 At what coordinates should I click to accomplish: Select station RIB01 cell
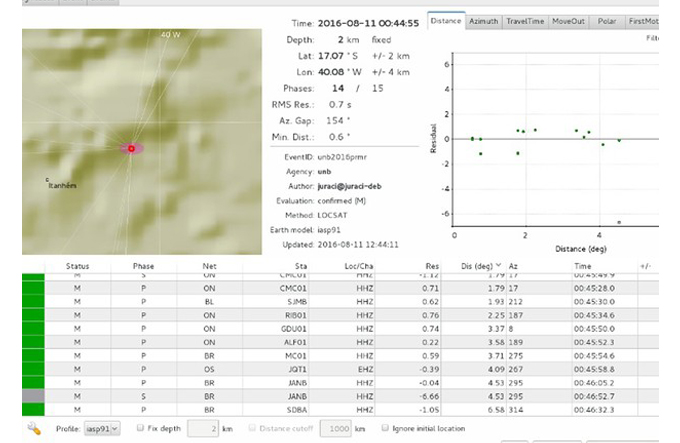[296, 315]
